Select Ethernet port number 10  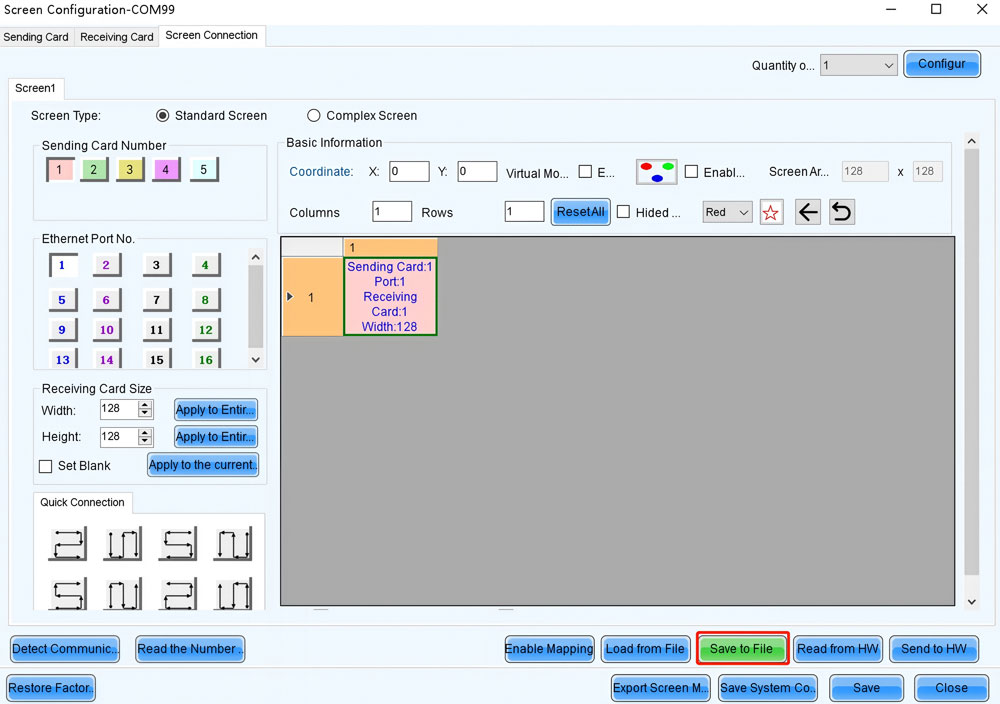click(107, 330)
